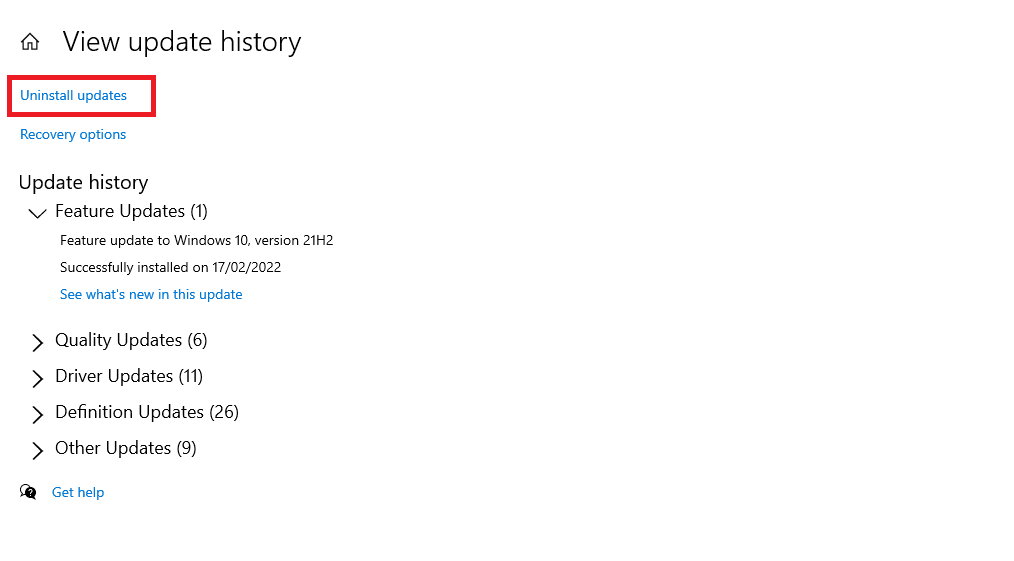
Task: Click the Quality Updates (6) heading text
Action: point(131,341)
